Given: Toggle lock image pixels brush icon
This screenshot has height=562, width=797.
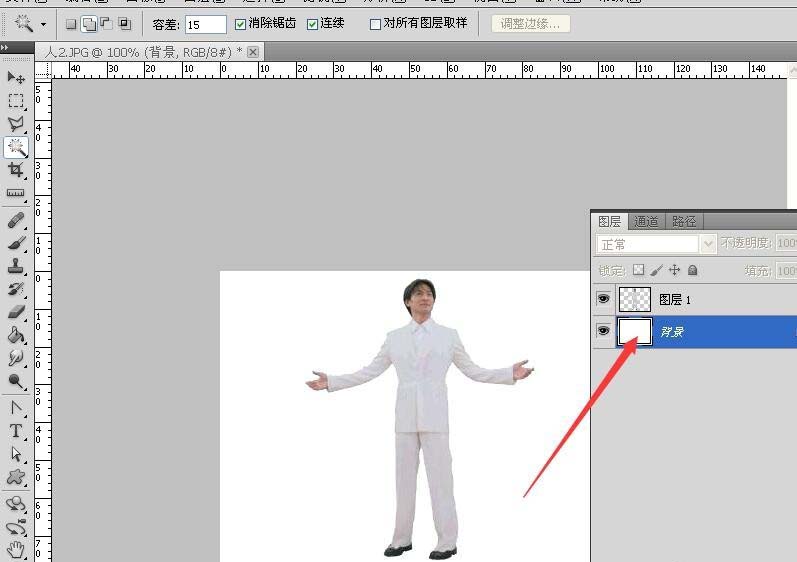Looking at the screenshot, I should (x=656, y=270).
